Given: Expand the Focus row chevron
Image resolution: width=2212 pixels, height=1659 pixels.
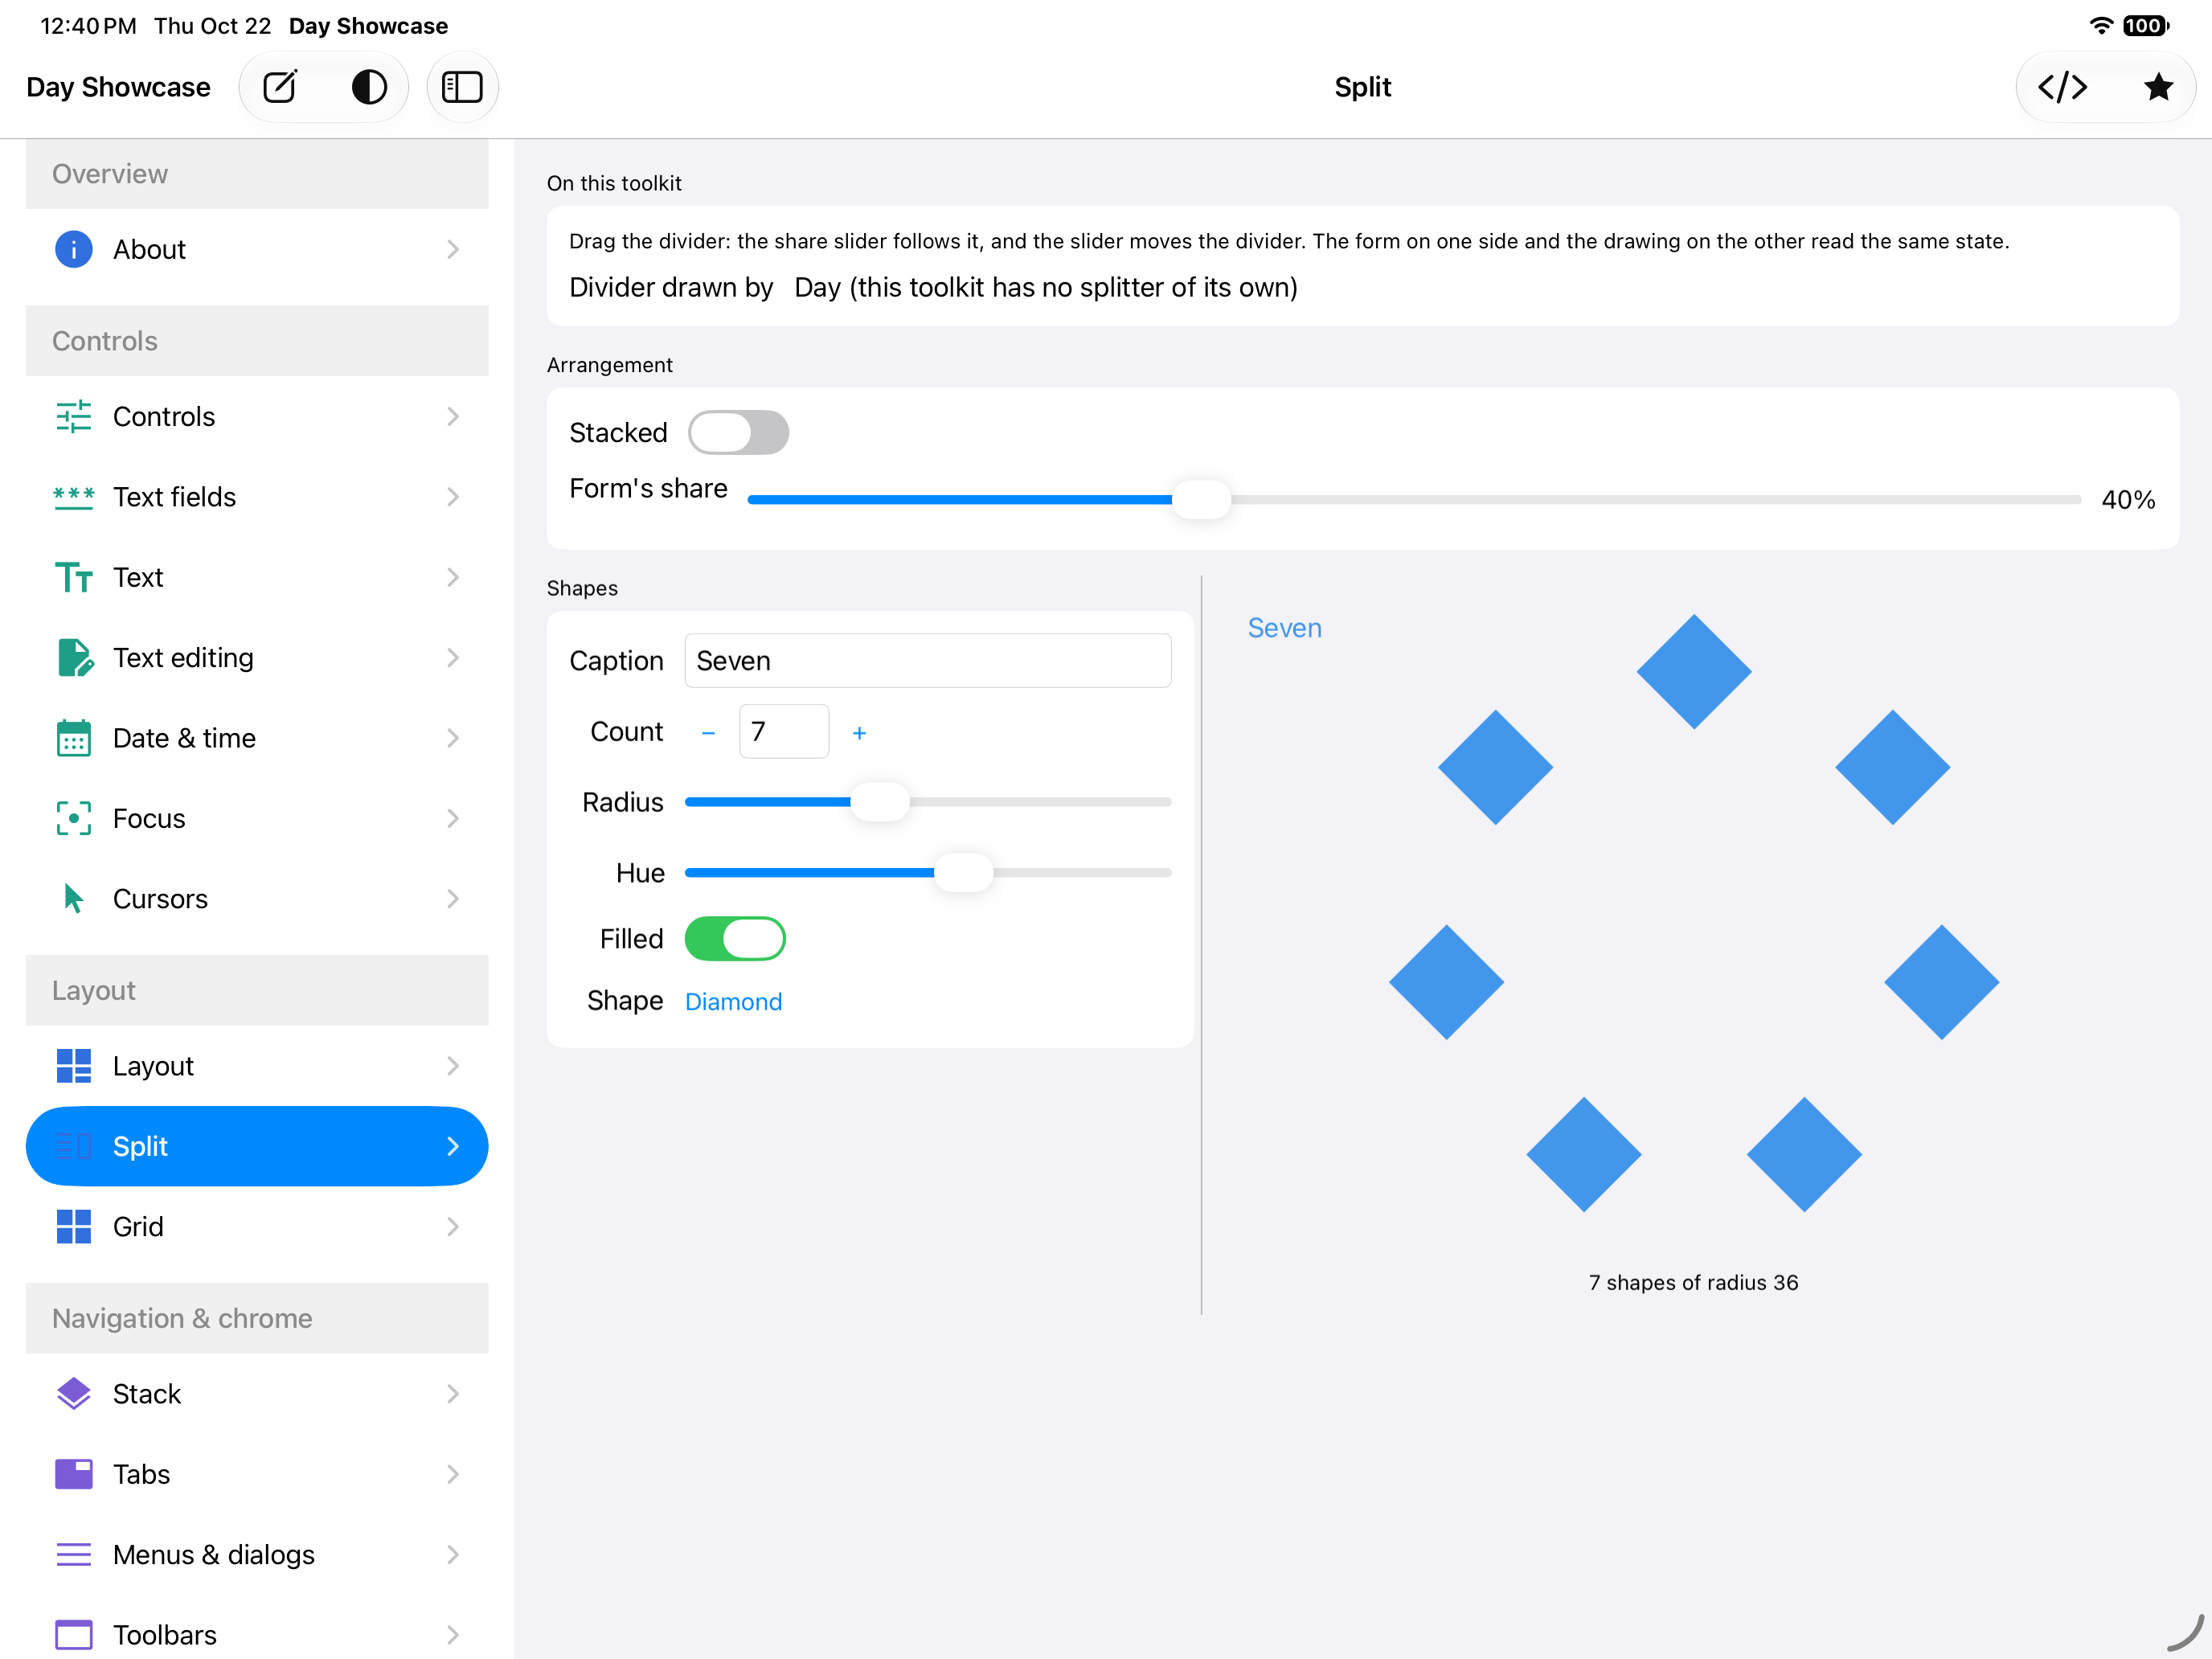Looking at the screenshot, I should [x=453, y=818].
